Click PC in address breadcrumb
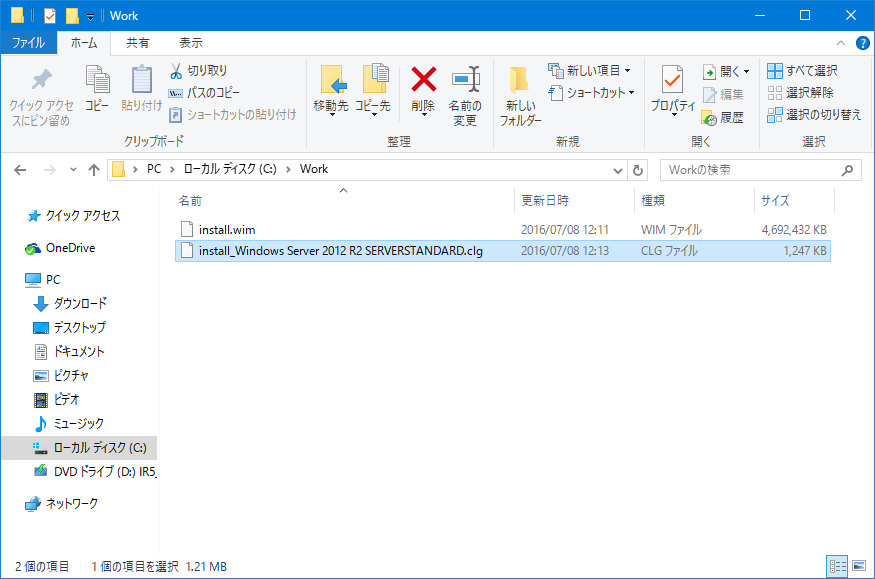 [154, 169]
